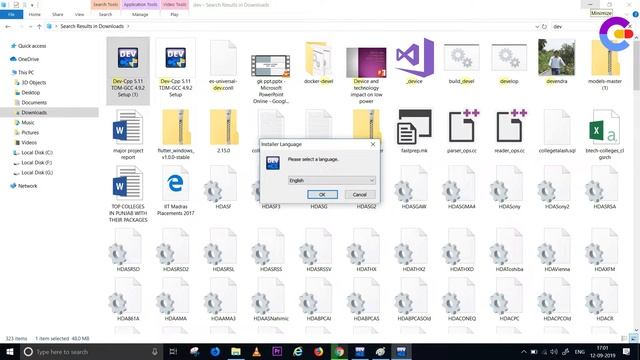The image size is (640, 360).
Task: Select the HDASF file
Action: (223, 188)
